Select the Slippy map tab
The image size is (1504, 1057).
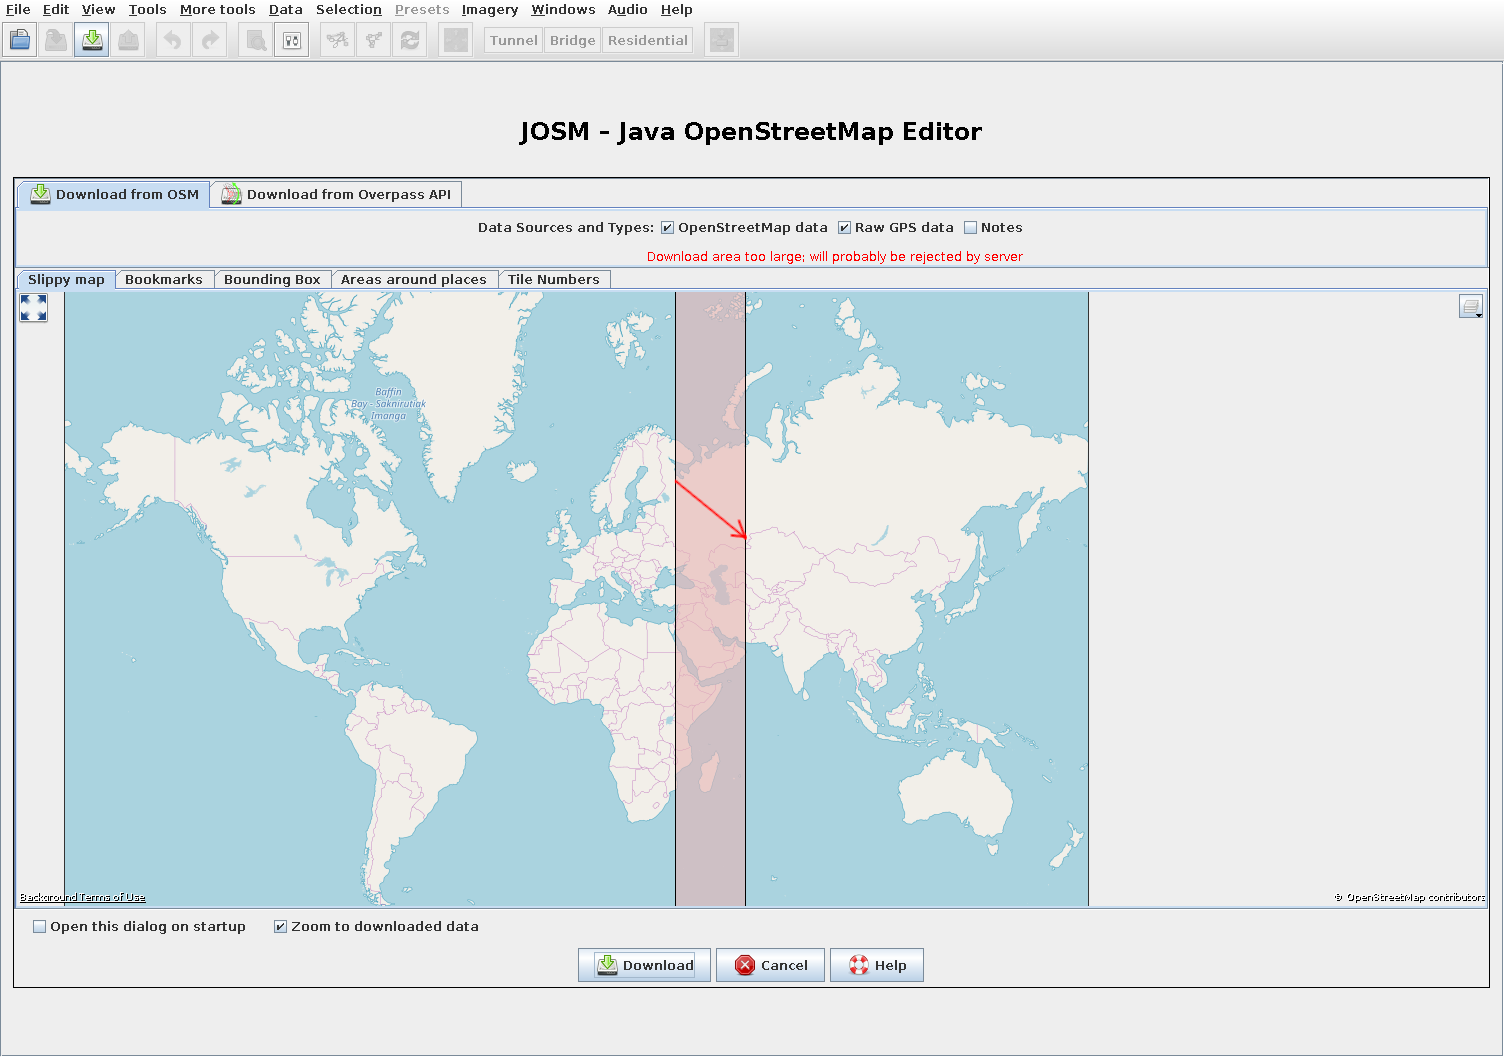tap(66, 280)
